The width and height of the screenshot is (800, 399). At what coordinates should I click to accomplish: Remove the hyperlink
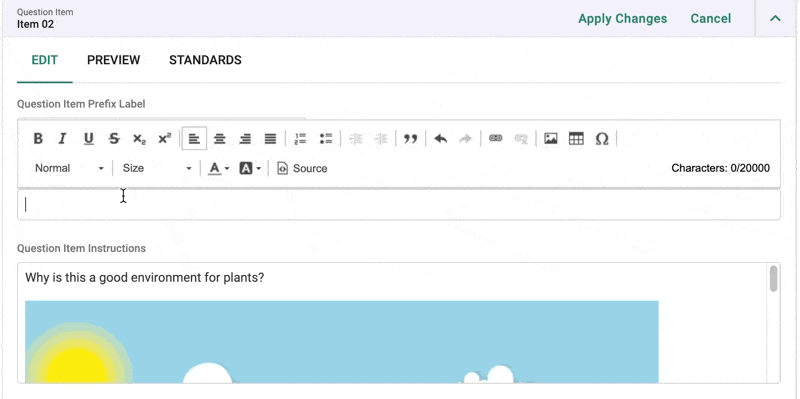coord(521,139)
